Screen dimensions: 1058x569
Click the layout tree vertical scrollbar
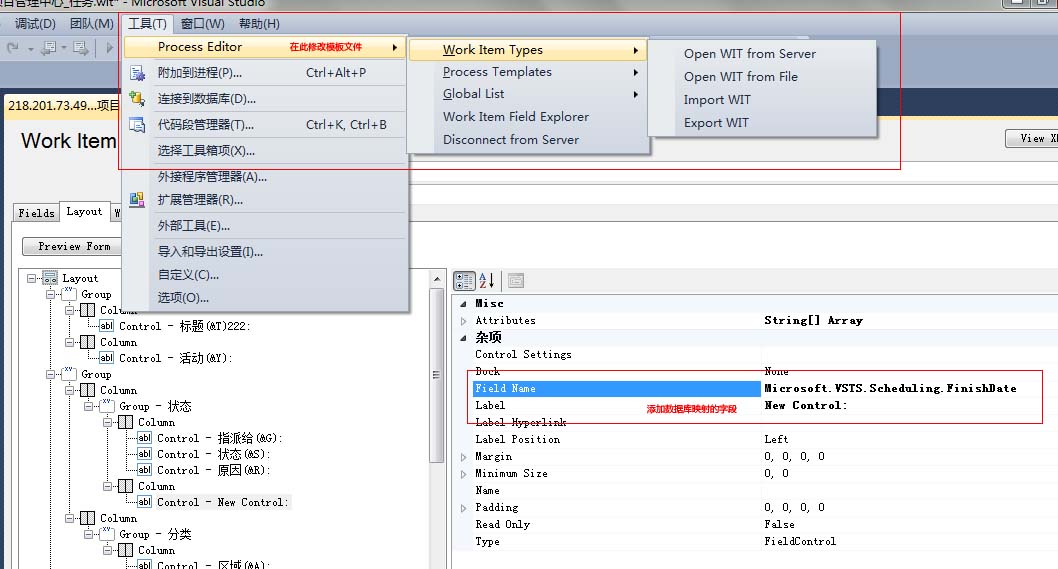tap(436, 375)
